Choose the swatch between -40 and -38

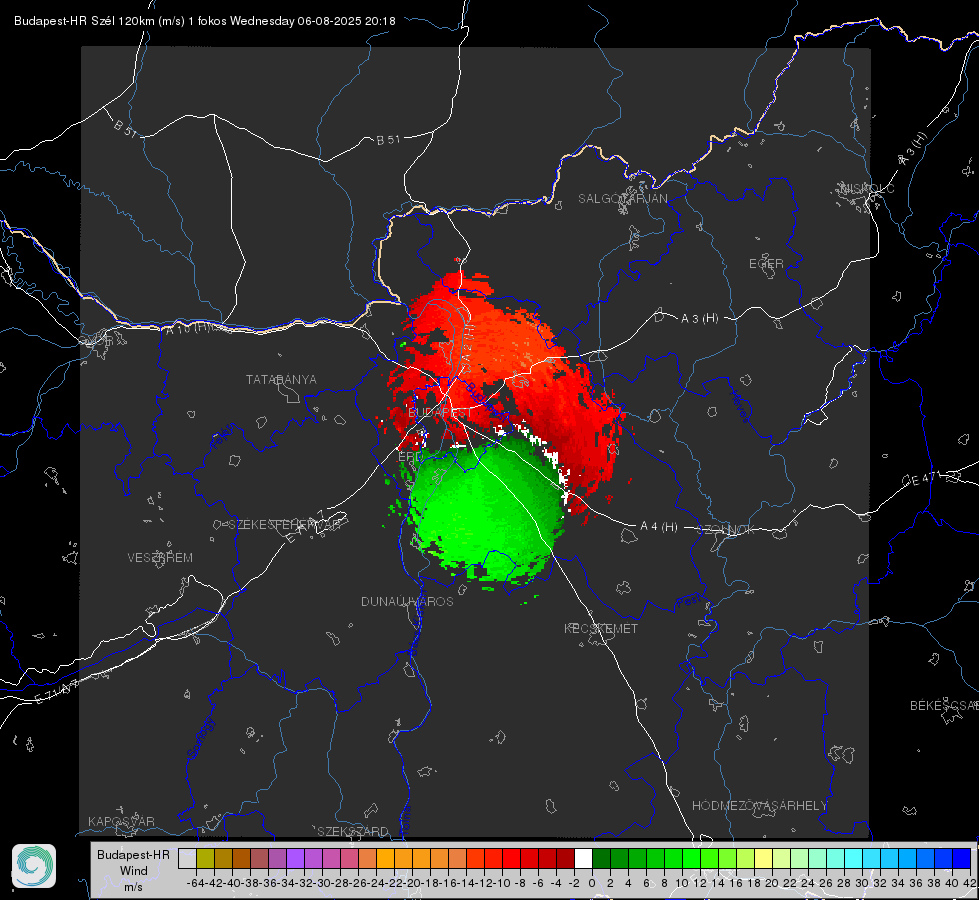click(x=241, y=858)
